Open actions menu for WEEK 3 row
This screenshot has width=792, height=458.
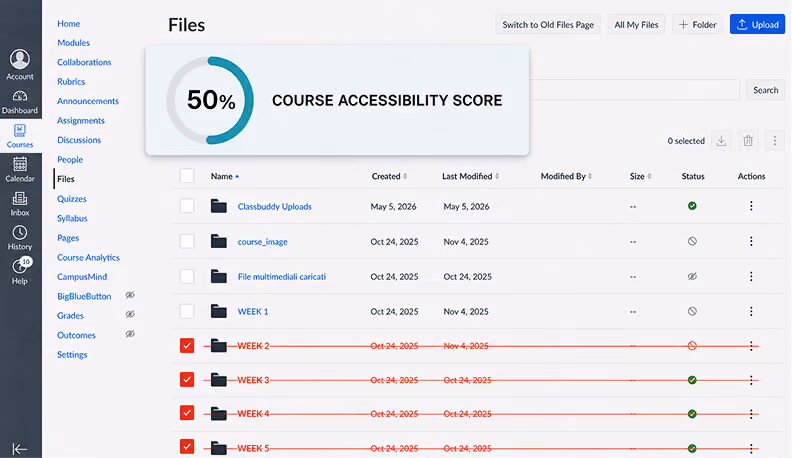click(751, 380)
